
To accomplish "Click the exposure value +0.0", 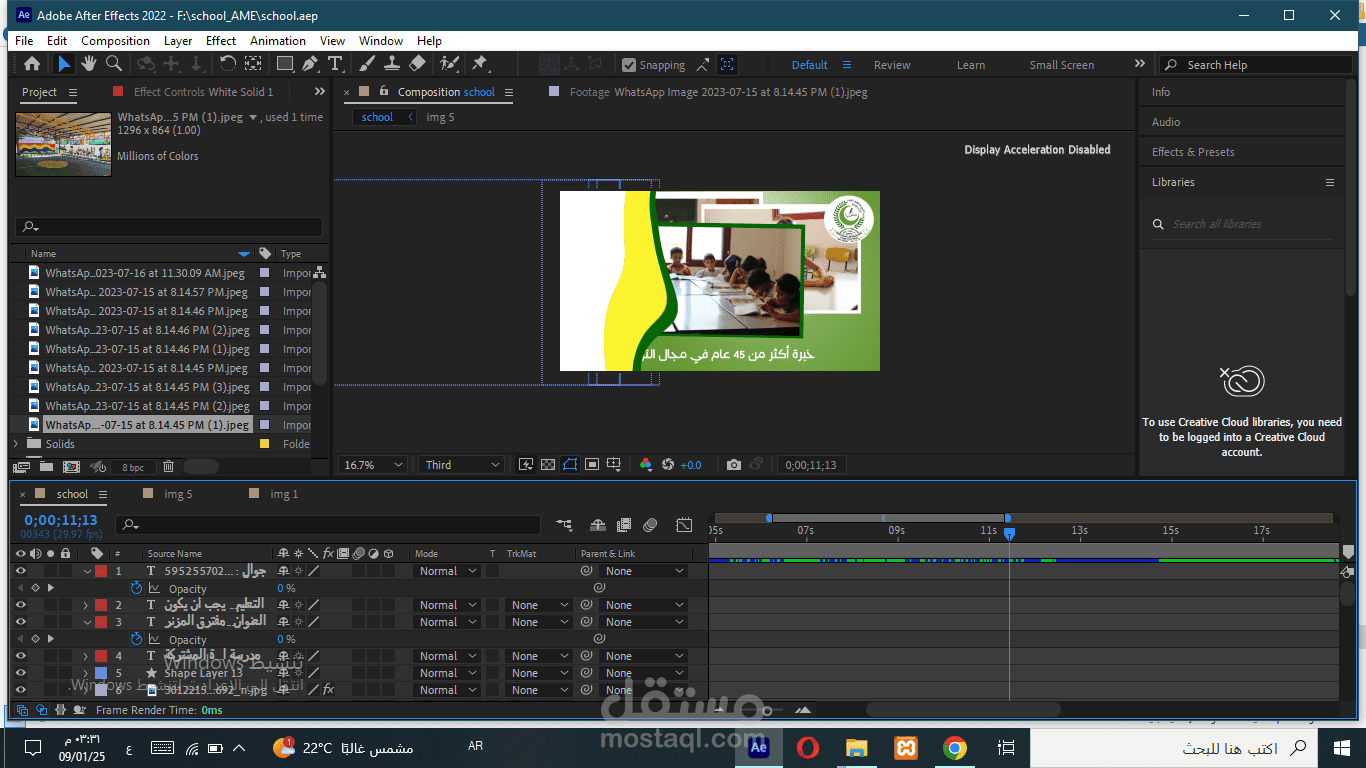I will click(691, 465).
